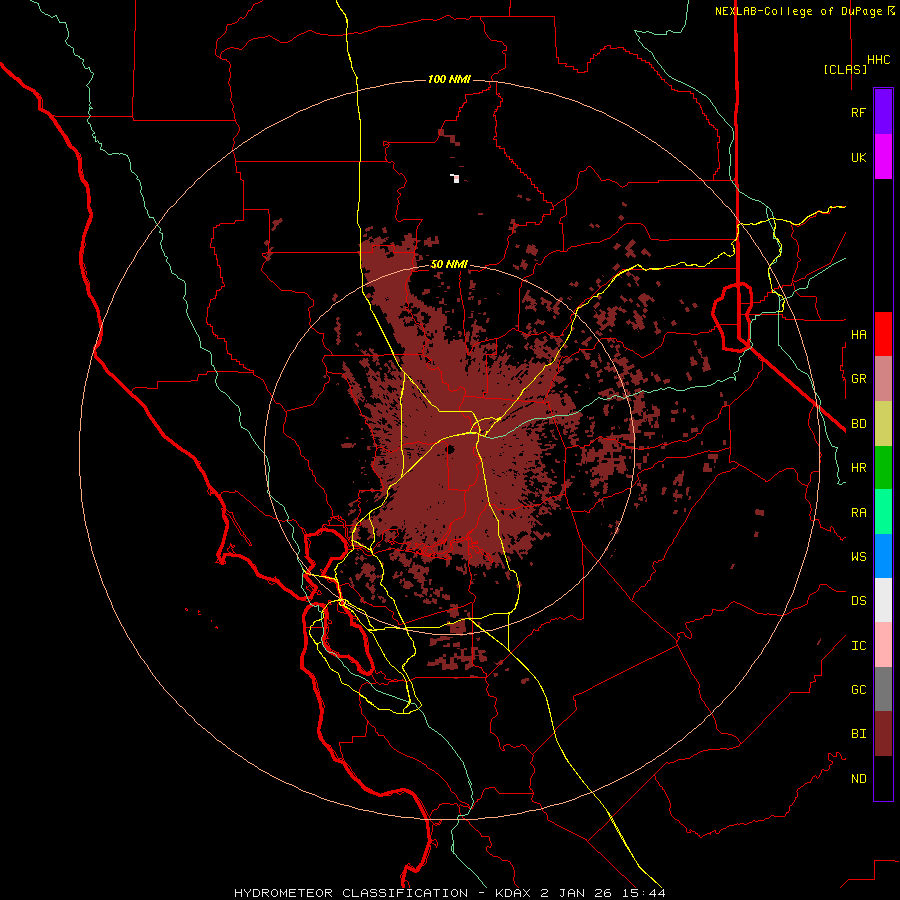Click the WS legend label
Screen dimensions: 900x900
coord(858,557)
